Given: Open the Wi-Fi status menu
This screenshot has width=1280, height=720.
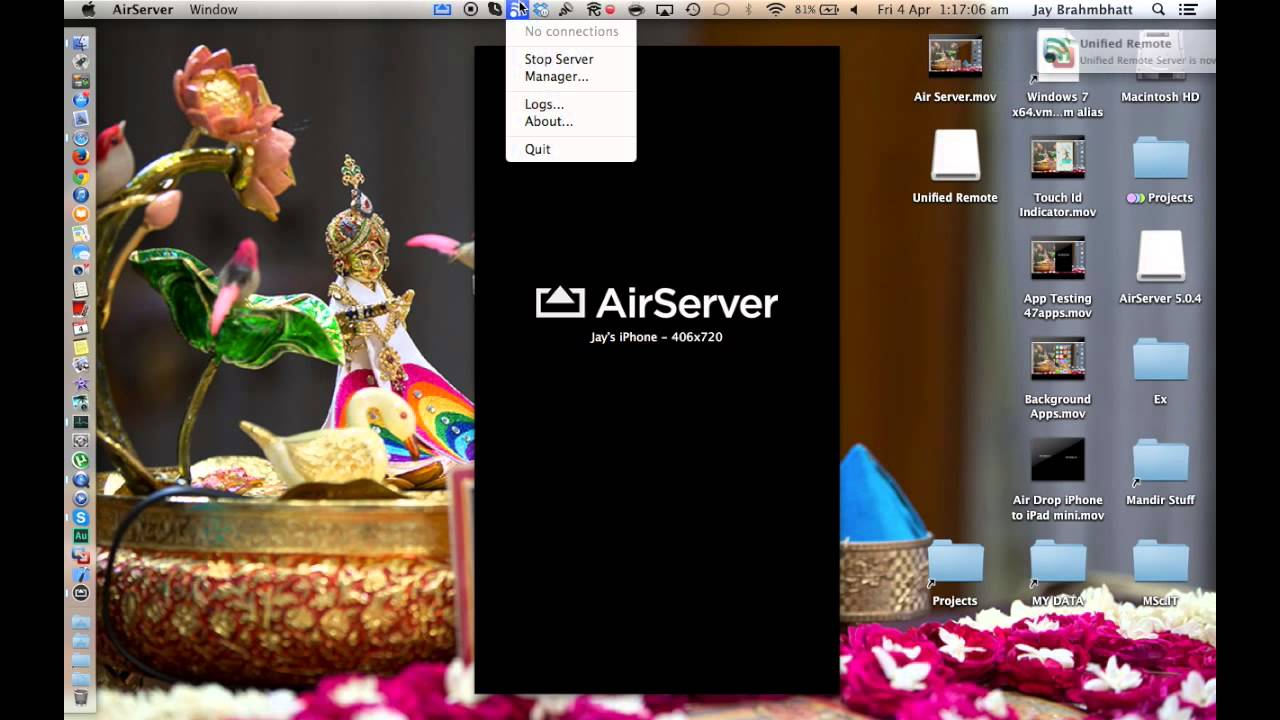Looking at the screenshot, I should pos(775,9).
